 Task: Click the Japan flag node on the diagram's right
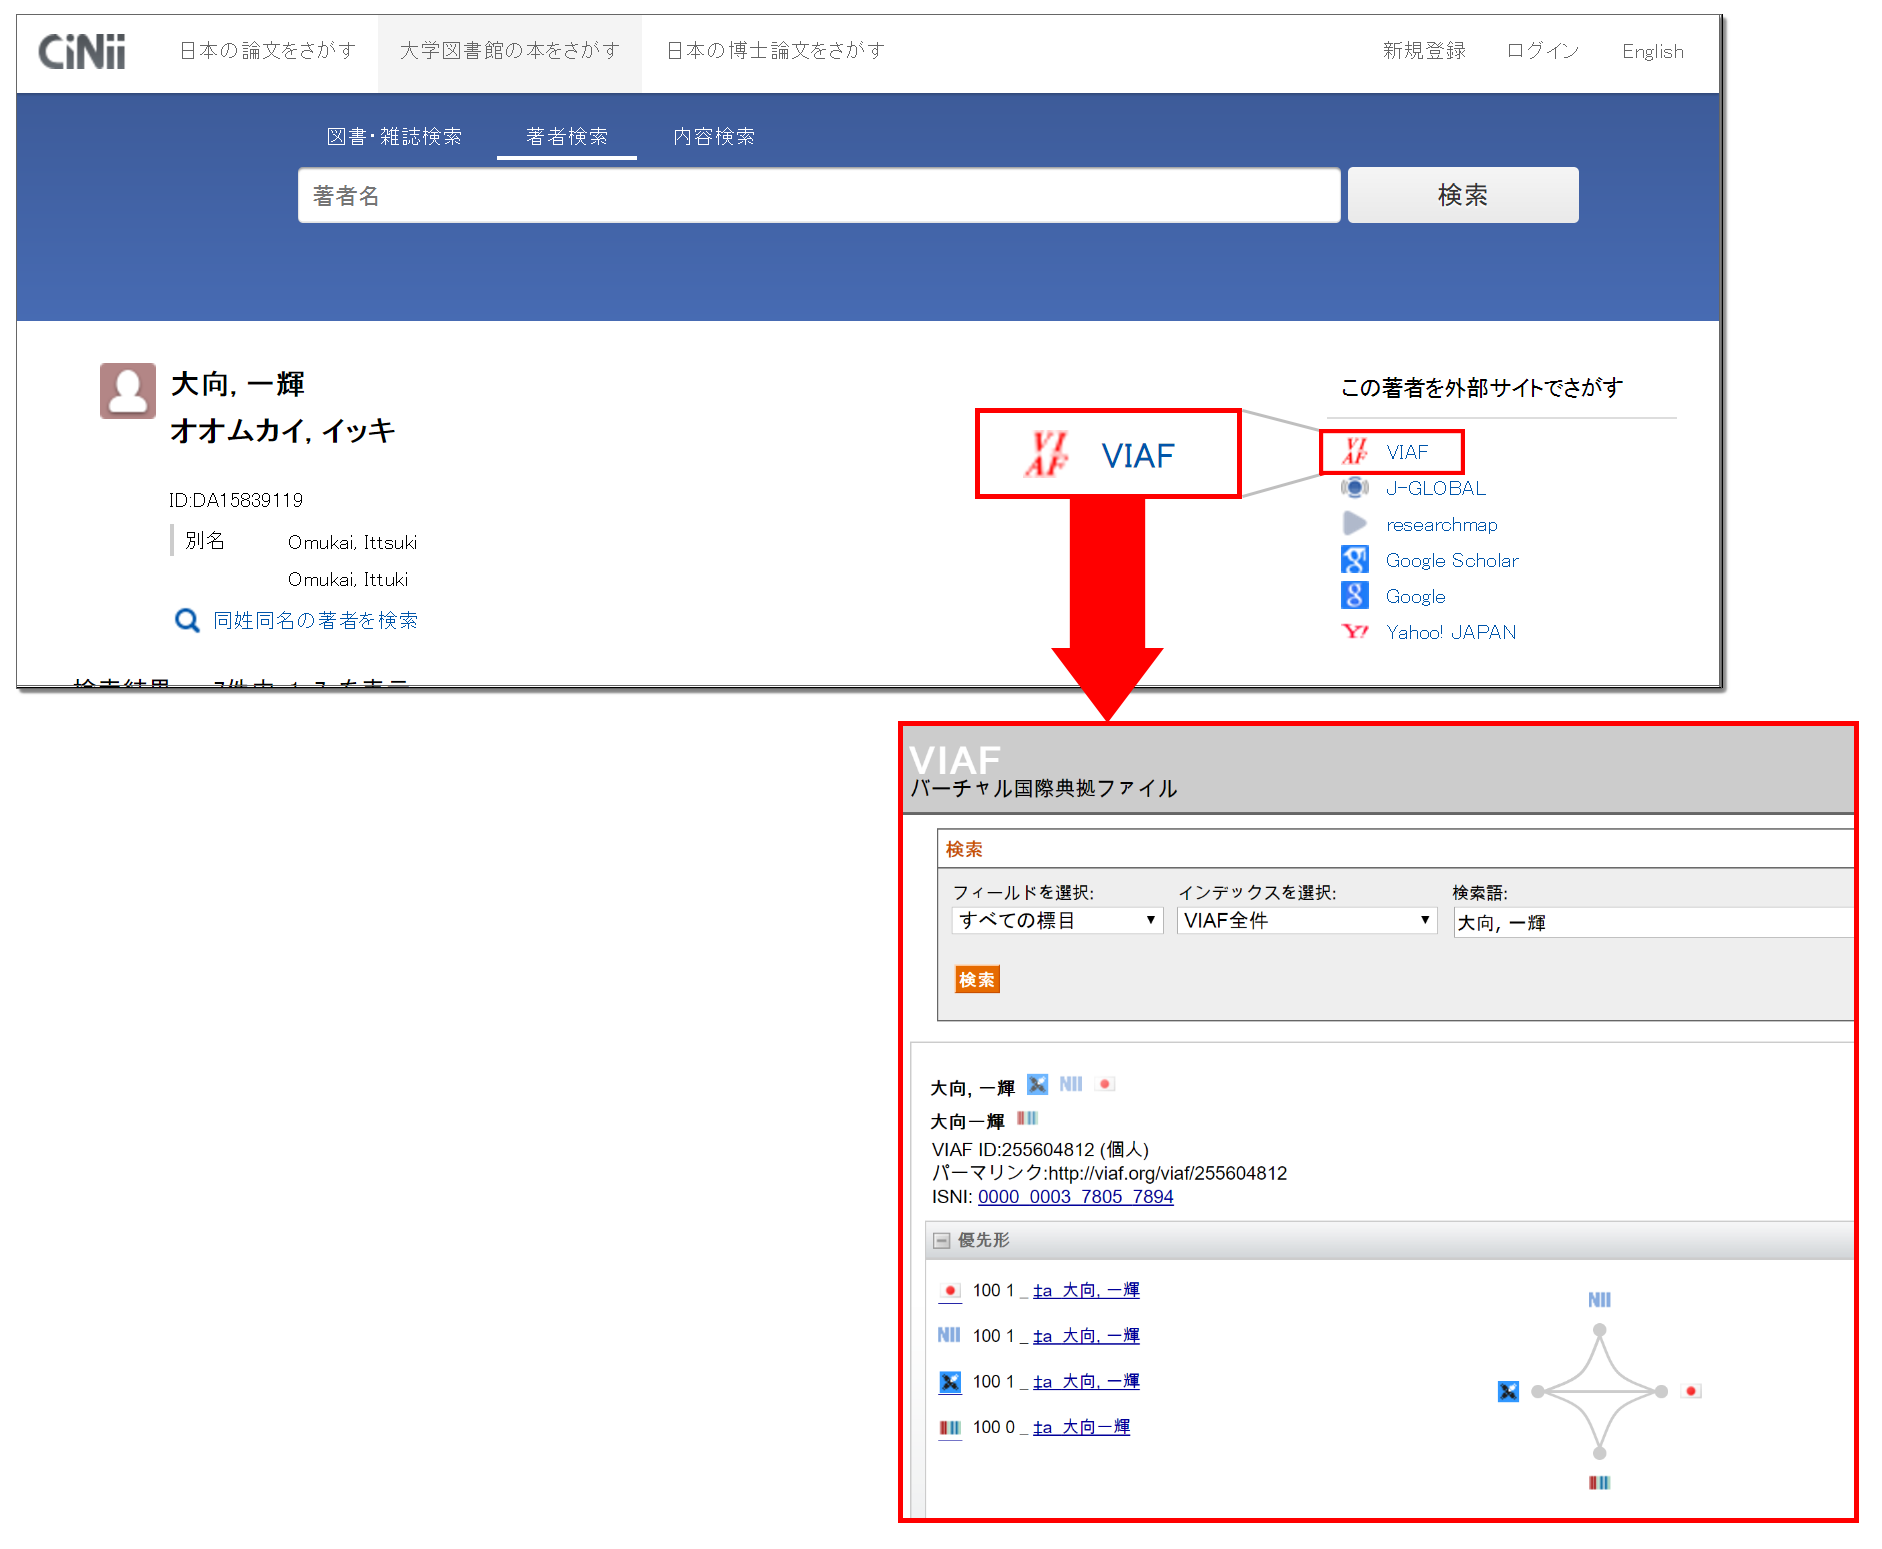click(x=1692, y=1391)
